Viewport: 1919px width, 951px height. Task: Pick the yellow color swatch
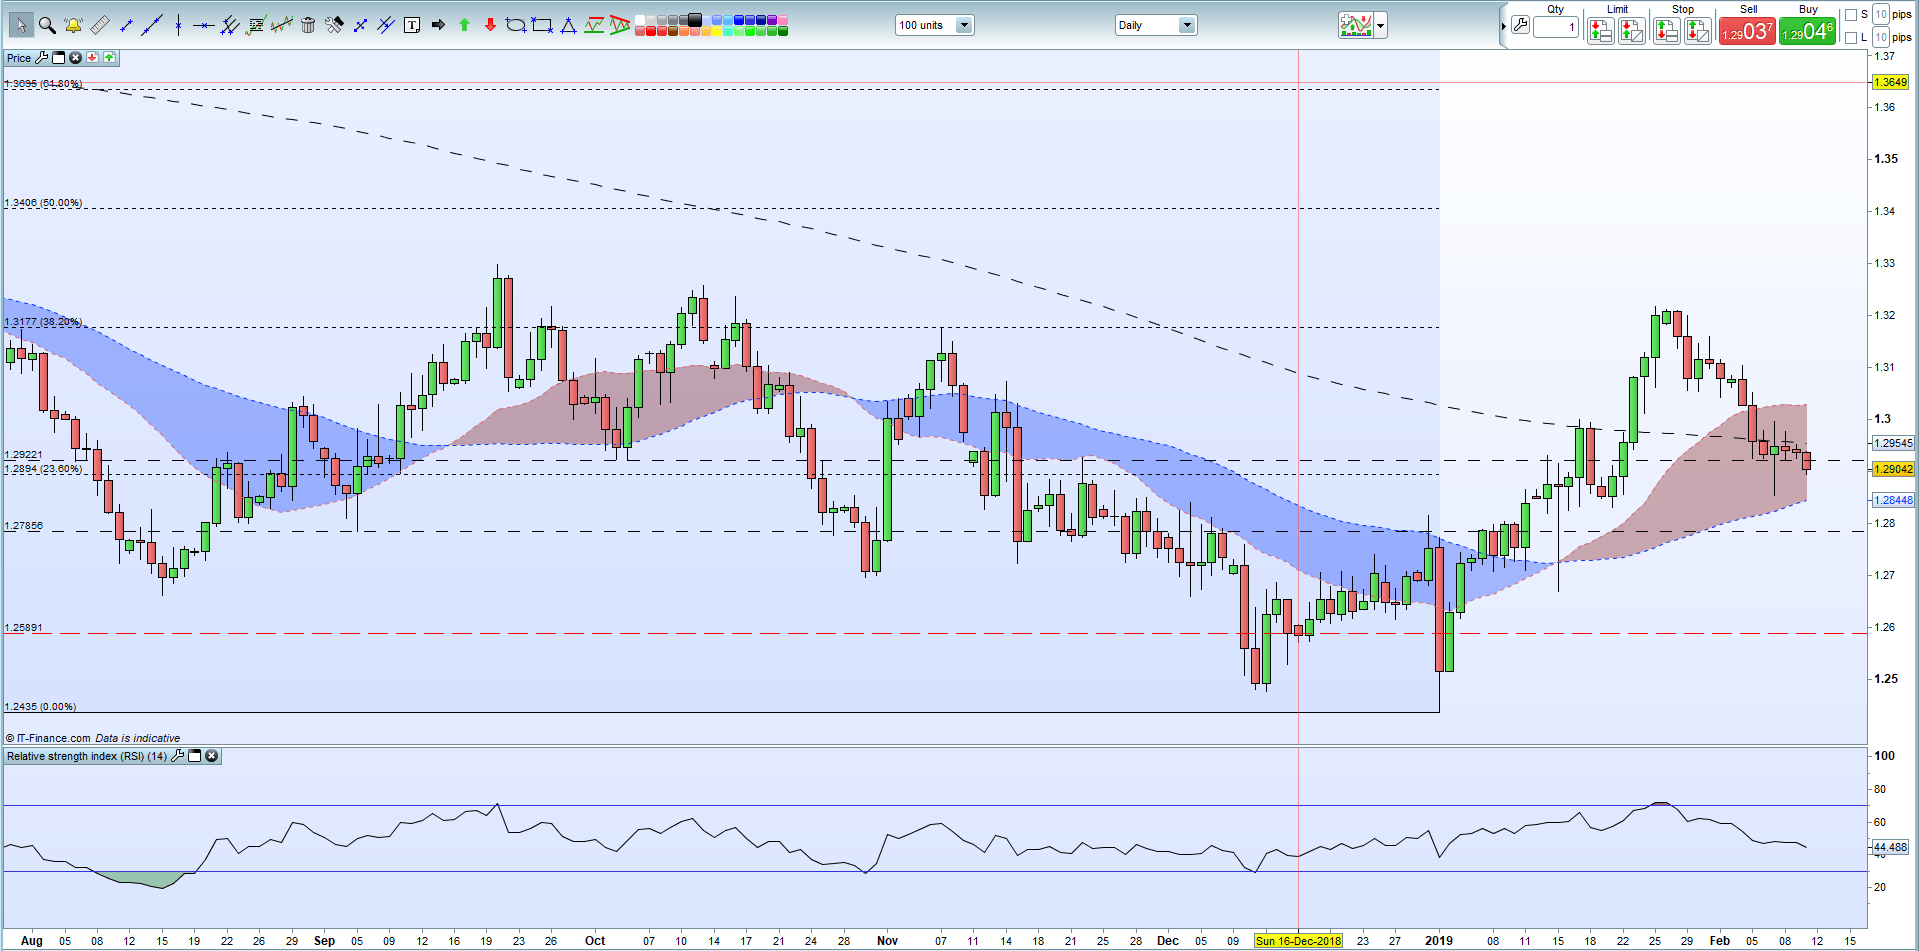pos(716,31)
